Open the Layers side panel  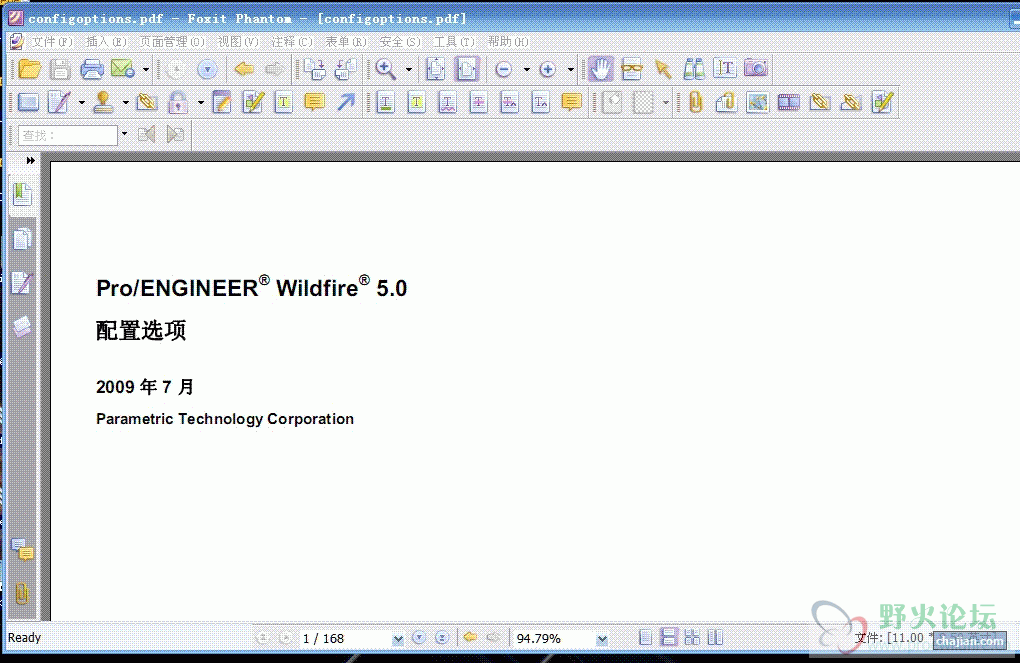coord(22,327)
